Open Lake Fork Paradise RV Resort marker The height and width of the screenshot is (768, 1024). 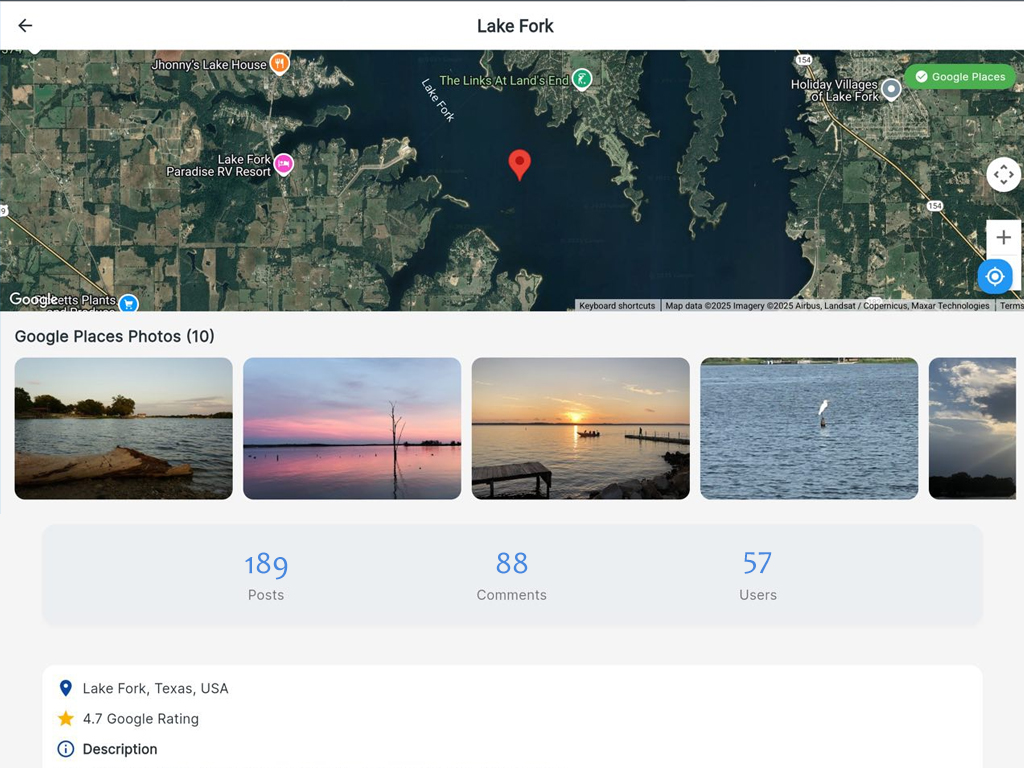283,164
